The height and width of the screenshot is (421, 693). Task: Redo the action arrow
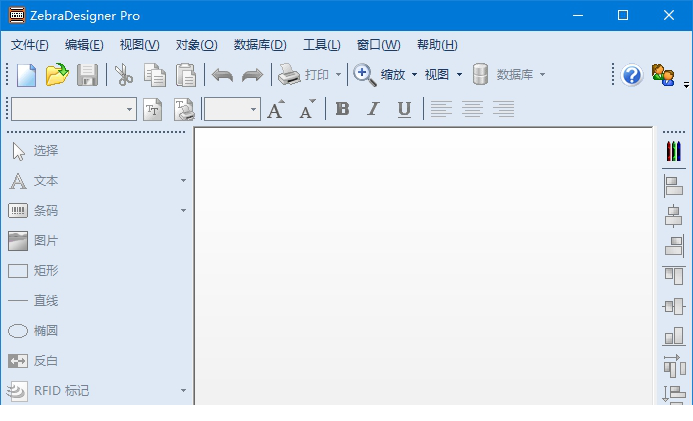pos(252,75)
